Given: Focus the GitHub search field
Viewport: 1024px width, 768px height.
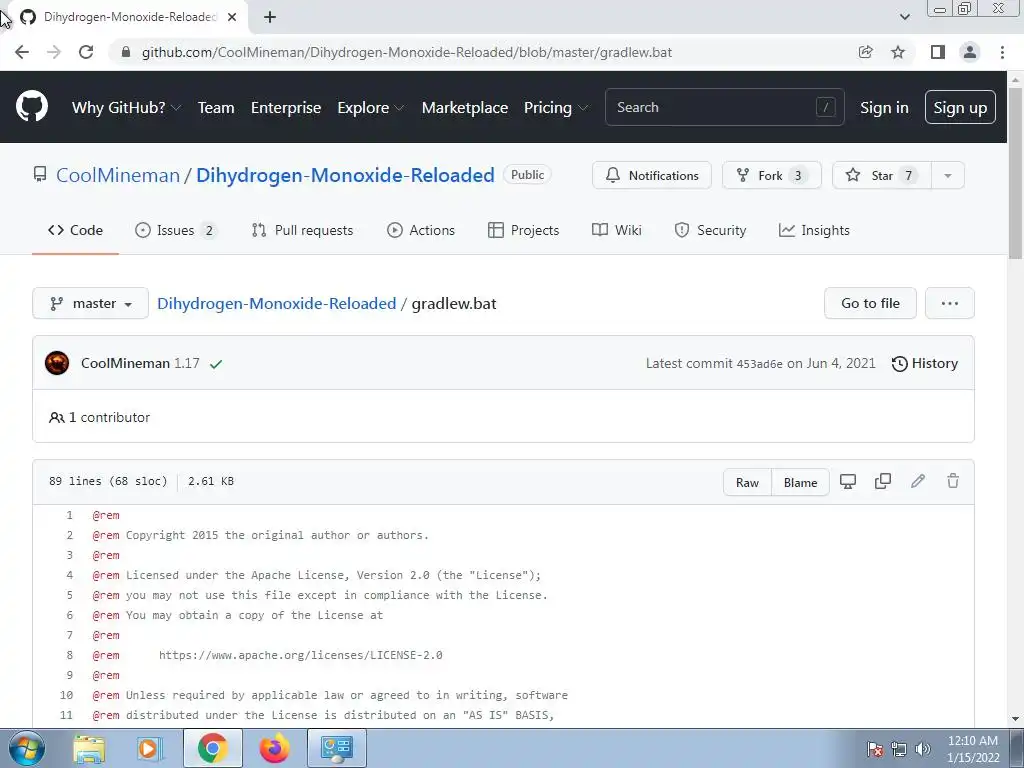Looking at the screenshot, I should coord(725,107).
